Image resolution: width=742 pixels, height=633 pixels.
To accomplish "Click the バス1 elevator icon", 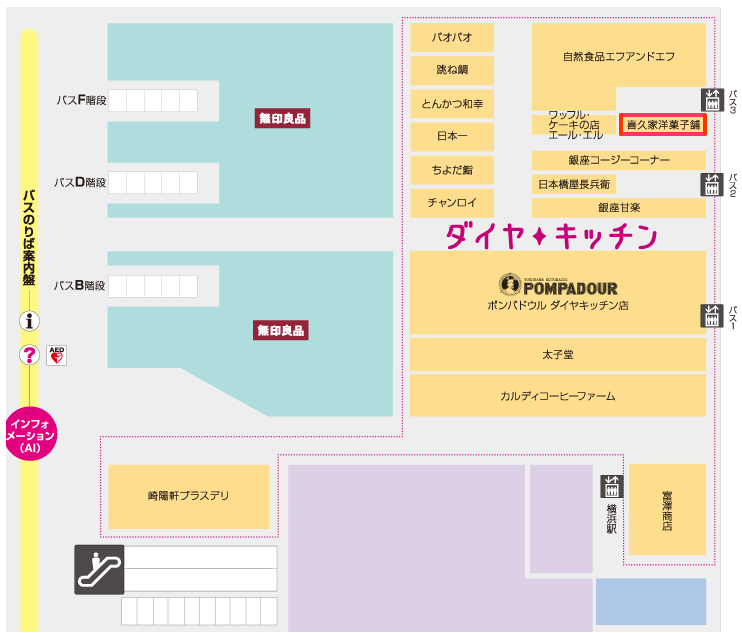I will 711,315.
